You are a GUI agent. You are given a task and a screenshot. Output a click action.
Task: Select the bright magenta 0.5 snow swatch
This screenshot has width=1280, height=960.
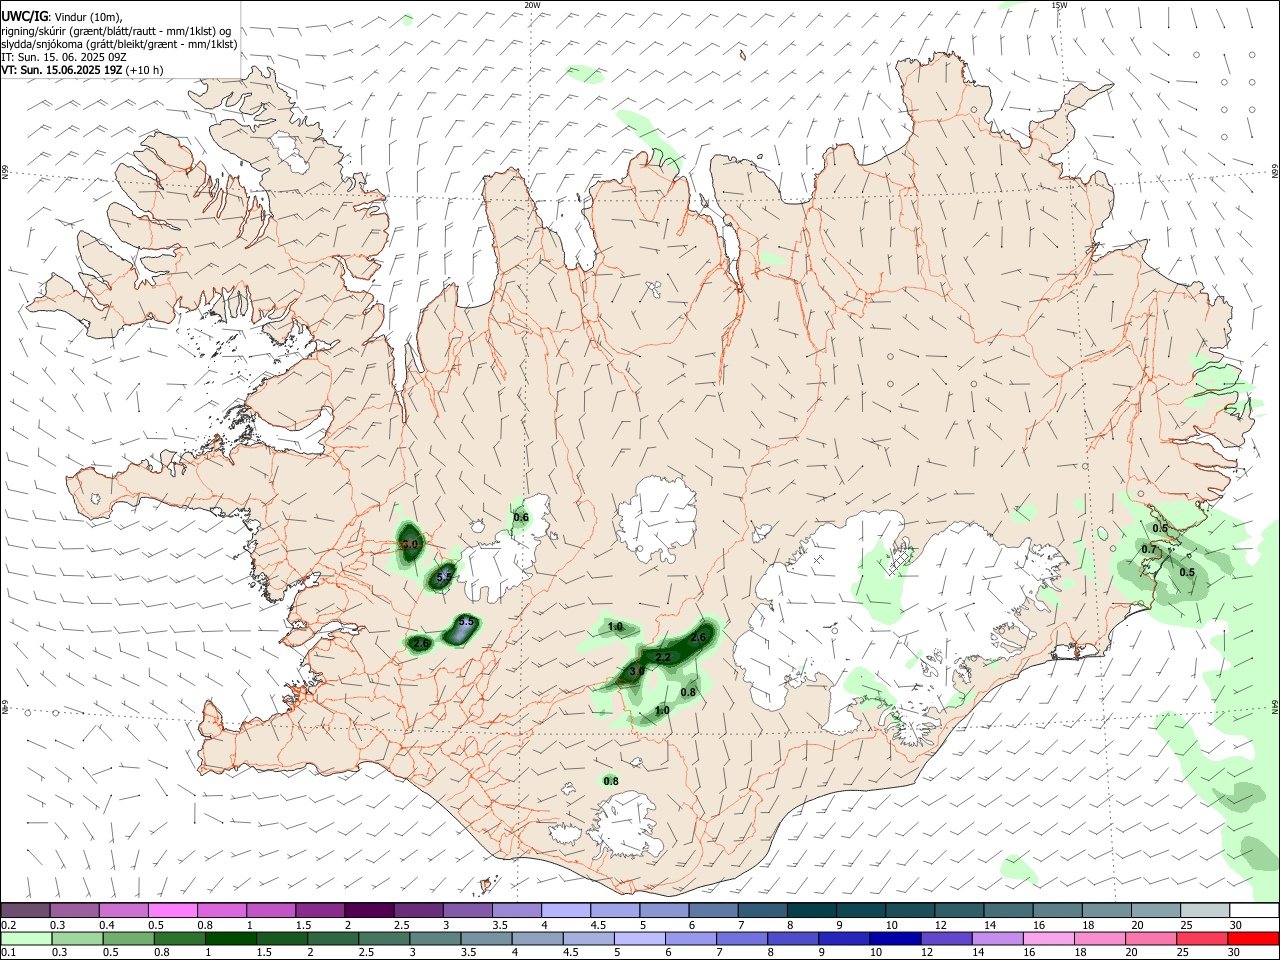(172, 910)
